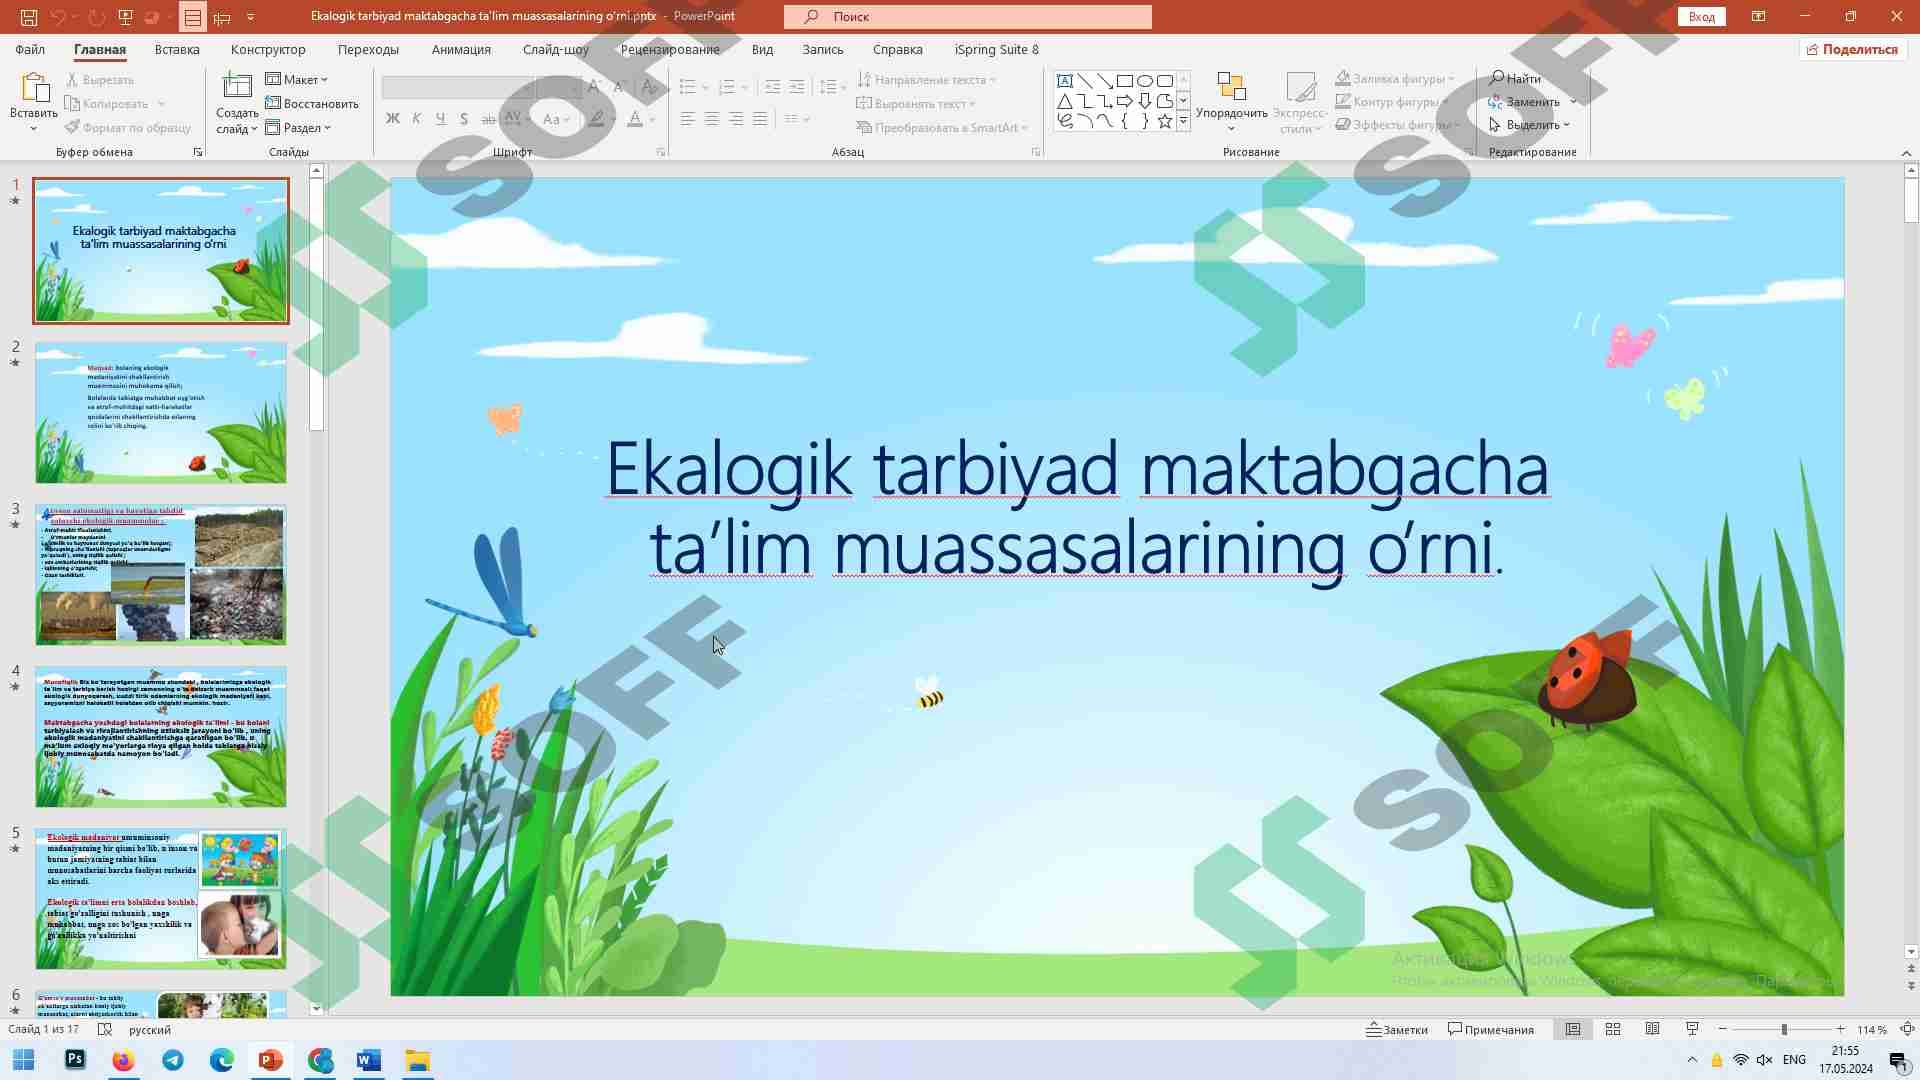Expand the shapes gallery more arrow
Image resolution: width=1920 pixels, height=1080 pixels.
pyautogui.click(x=1183, y=121)
